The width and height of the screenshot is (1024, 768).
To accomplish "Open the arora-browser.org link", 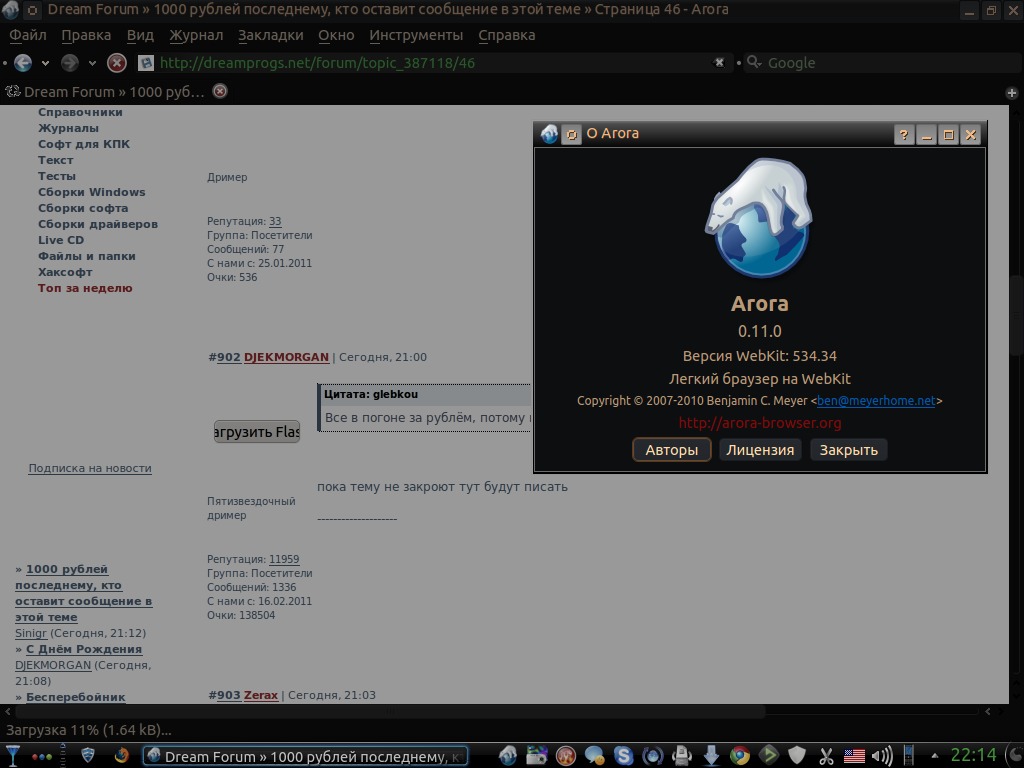I will click(760, 423).
